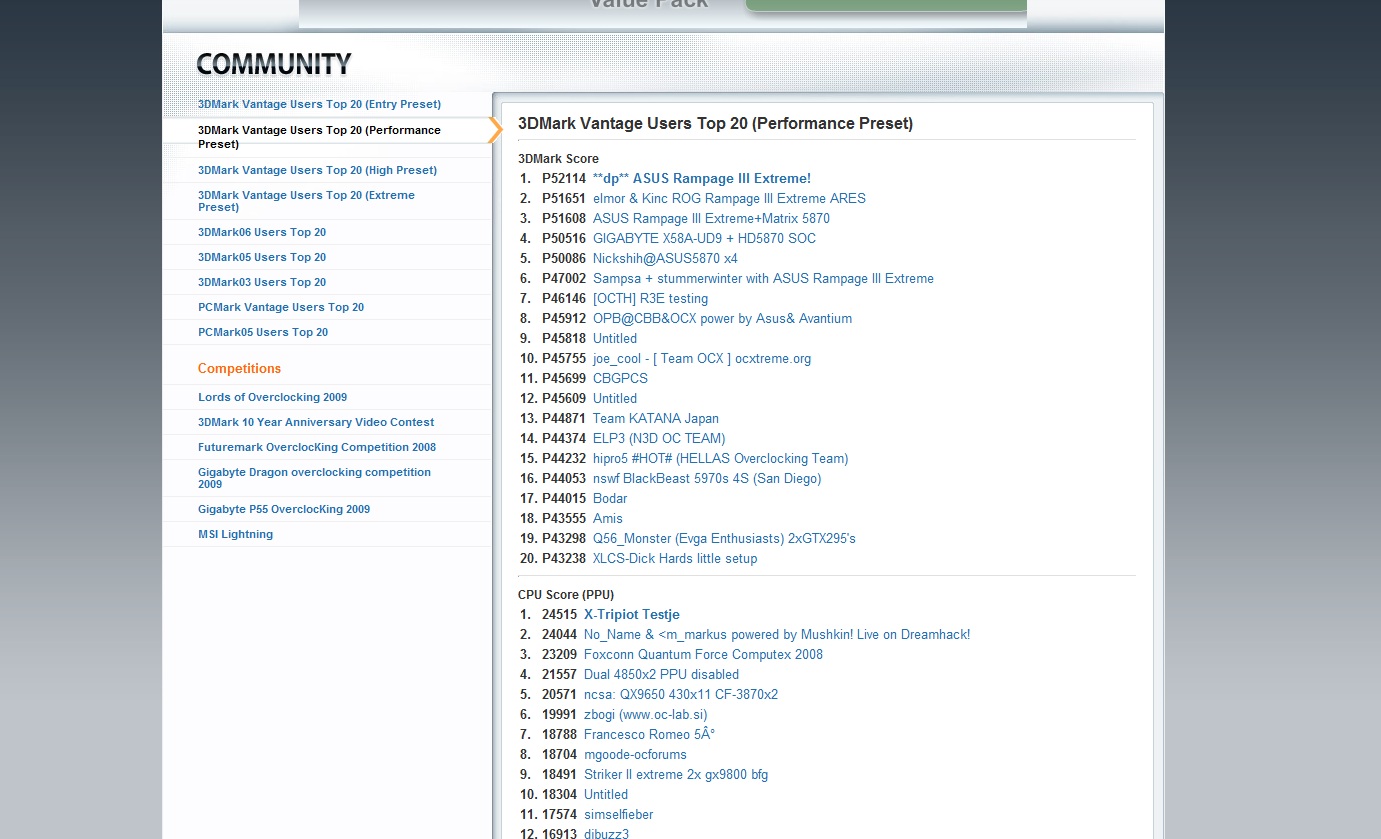Viewport: 1381px width, 839px height.
Task: Open OPB@CBB&OCX power by Asus& Avantium
Action: point(722,318)
